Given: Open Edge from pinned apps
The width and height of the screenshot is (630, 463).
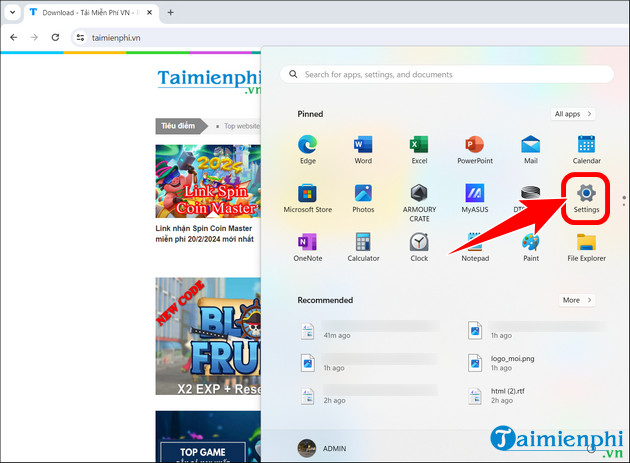Looking at the screenshot, I should pos(308,150).
